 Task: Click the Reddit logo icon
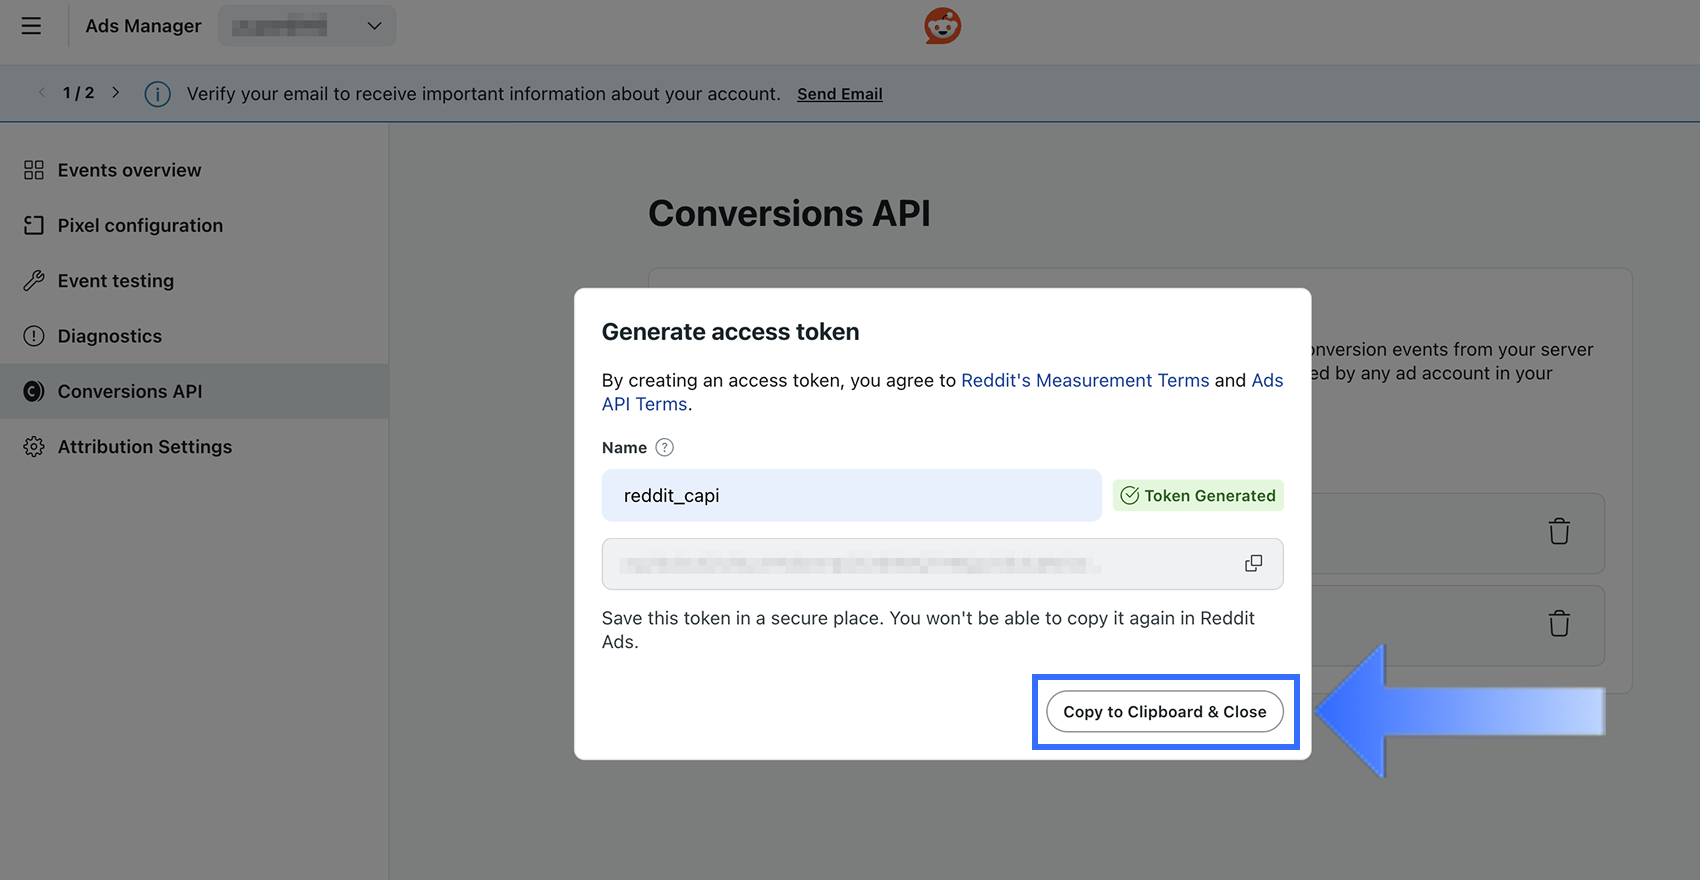(942, 26)
